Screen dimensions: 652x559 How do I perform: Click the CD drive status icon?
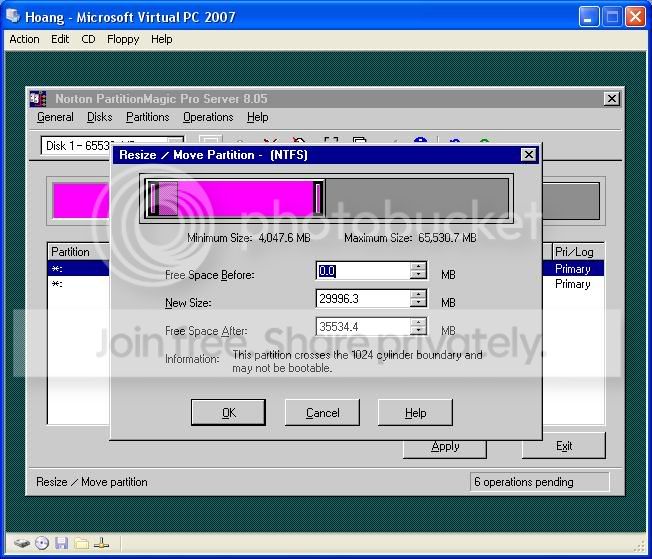42,543
